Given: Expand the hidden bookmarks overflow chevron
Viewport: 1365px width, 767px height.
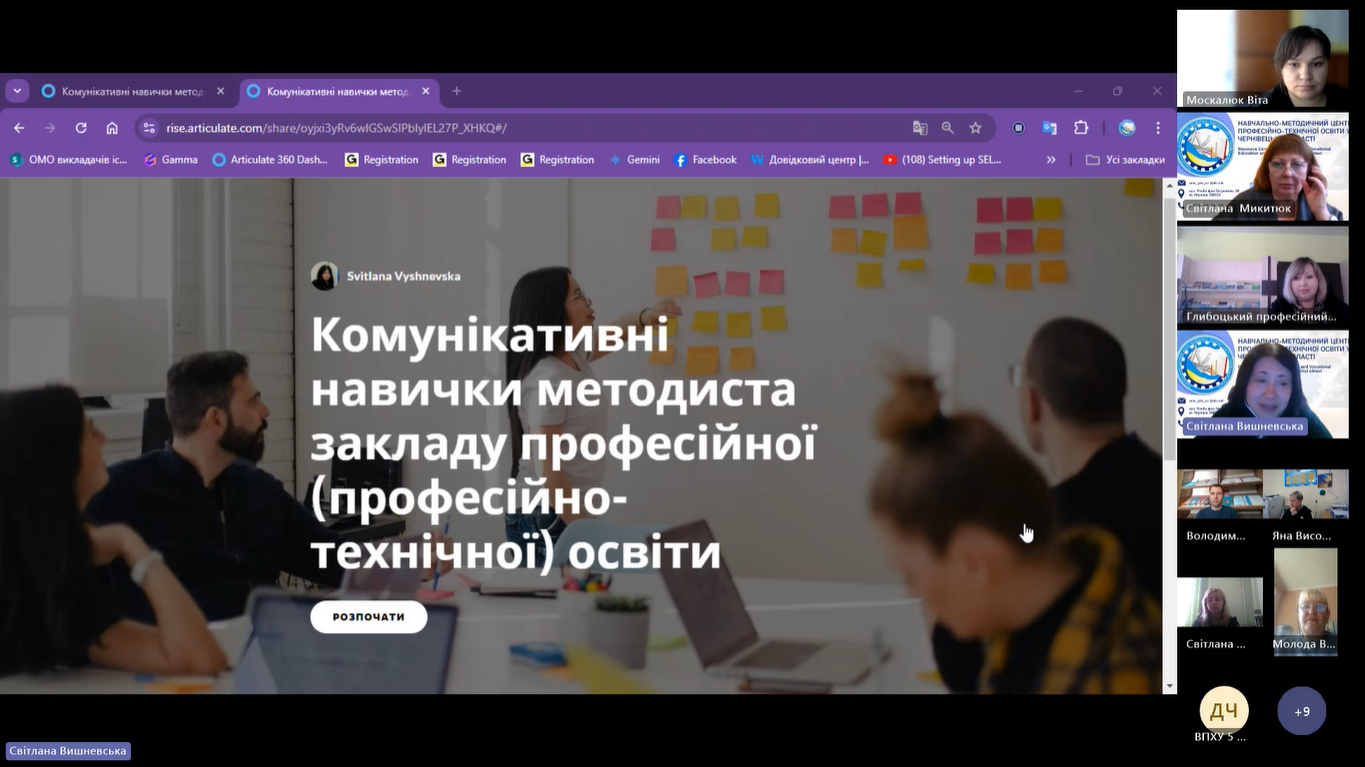Looking at the screenshot, I should [1051, 160].
